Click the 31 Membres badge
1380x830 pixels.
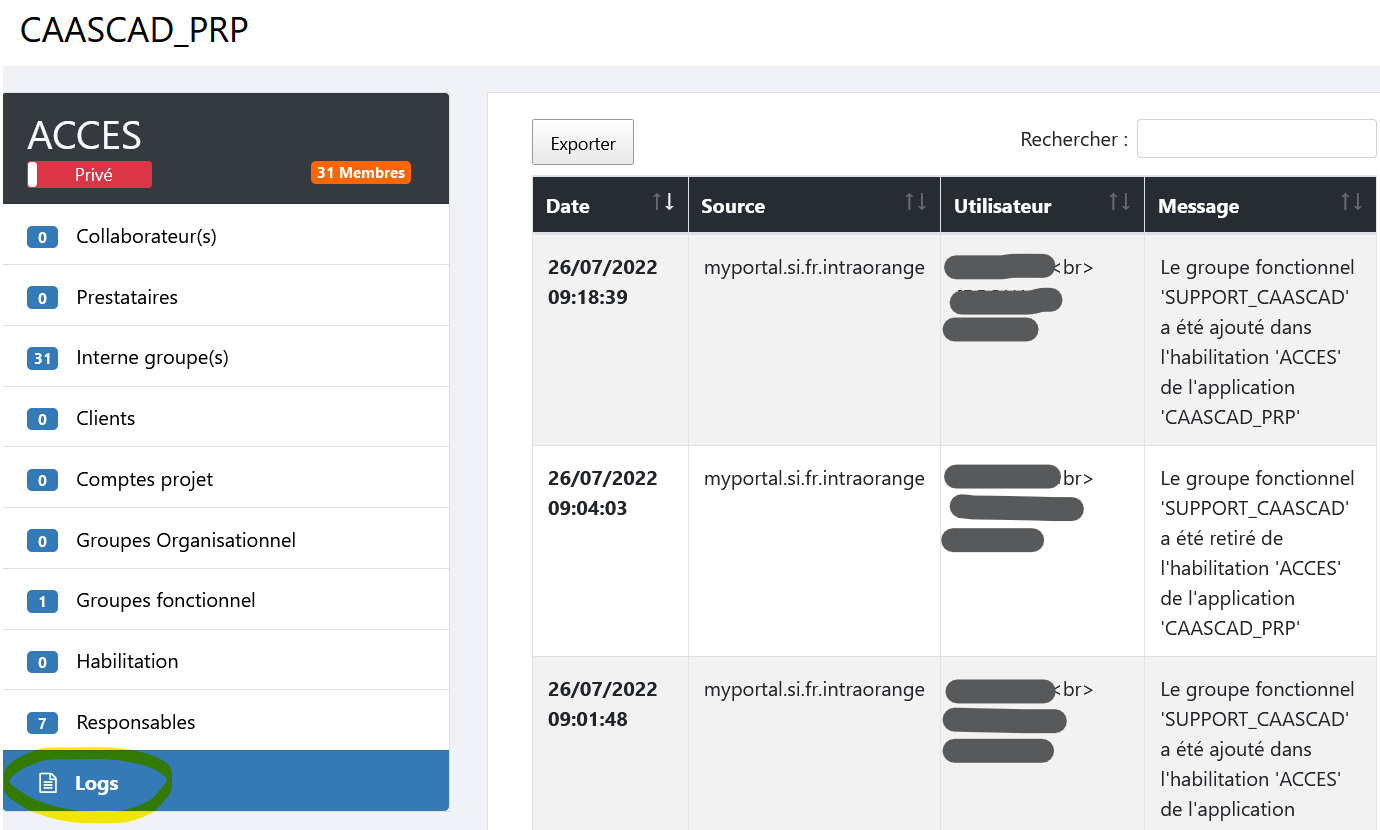[x=361, y=173]
